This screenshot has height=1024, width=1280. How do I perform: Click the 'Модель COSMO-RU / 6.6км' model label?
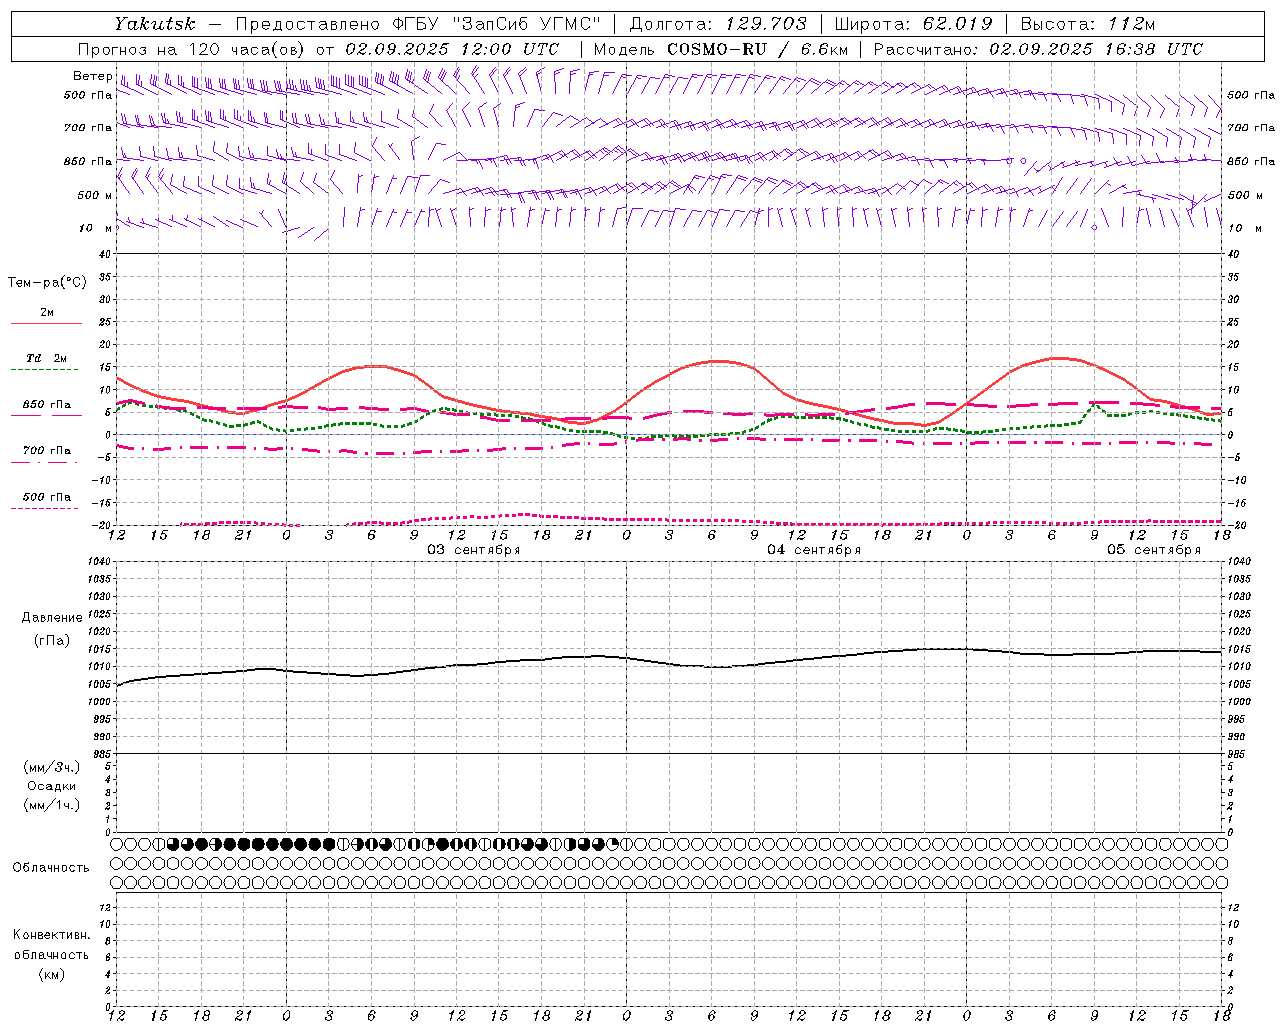pyautogui.click(x=720, y=49)
